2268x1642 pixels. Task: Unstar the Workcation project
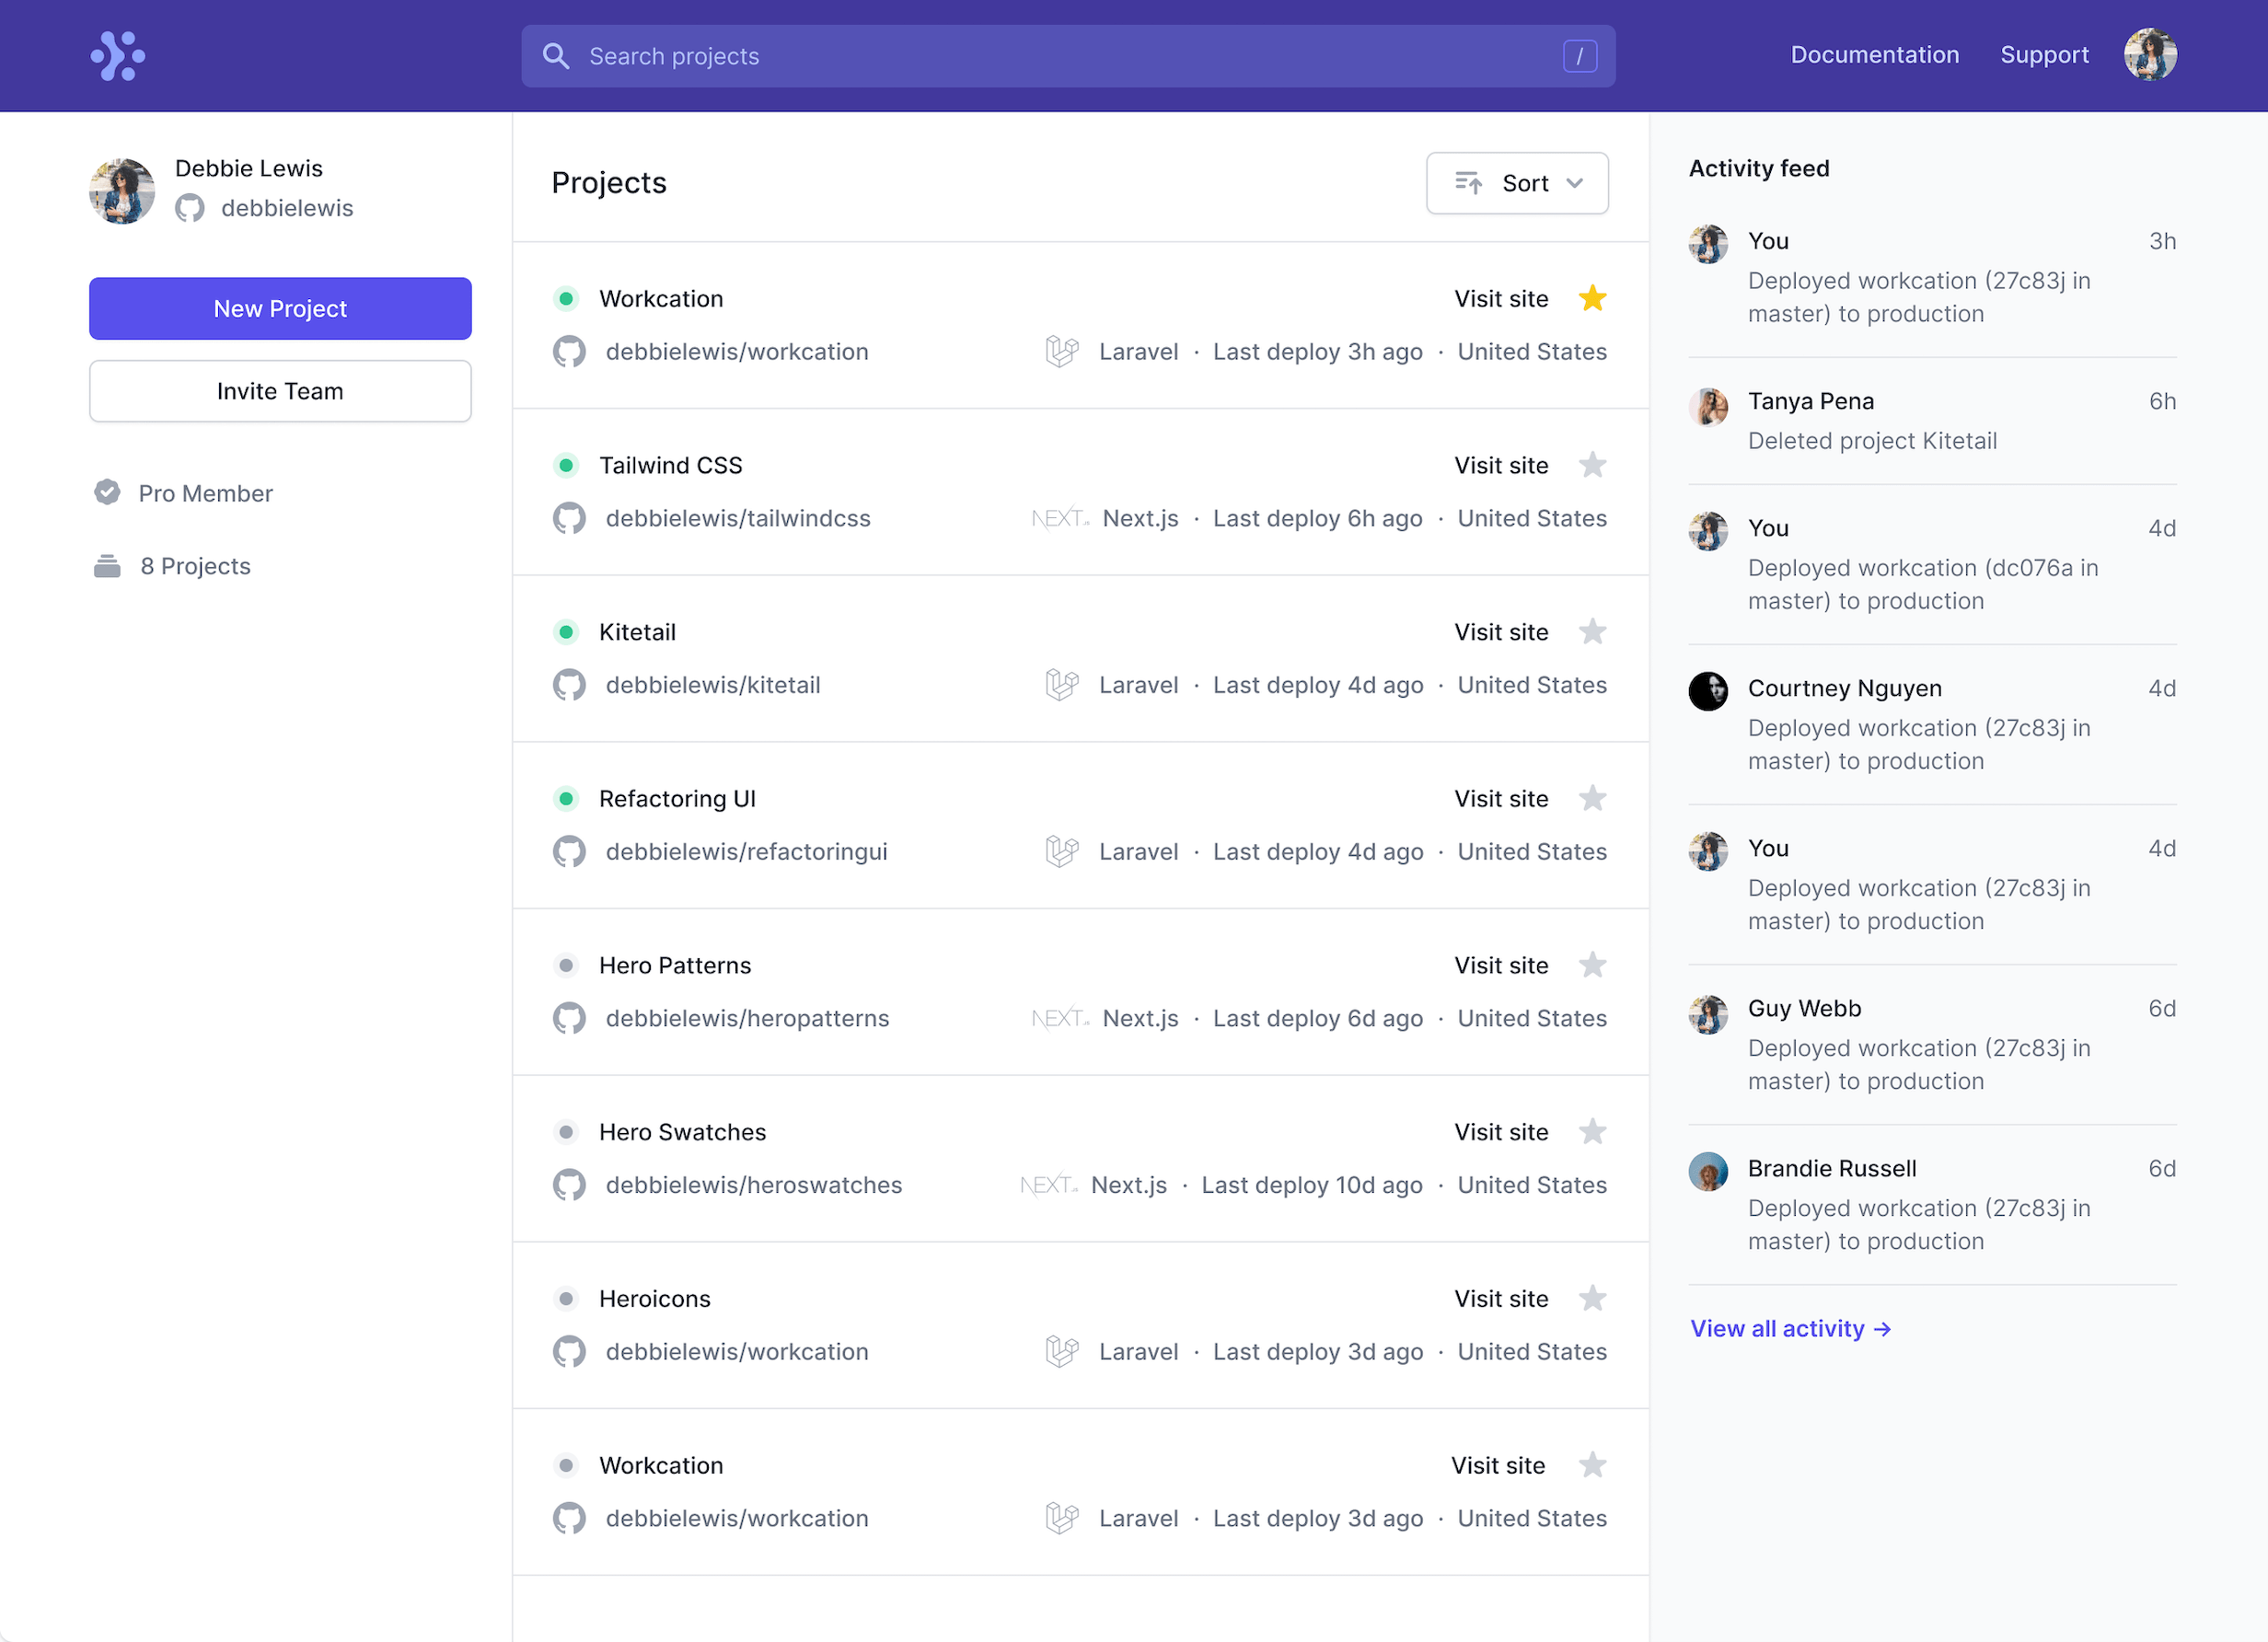(x=1592, y=298)
